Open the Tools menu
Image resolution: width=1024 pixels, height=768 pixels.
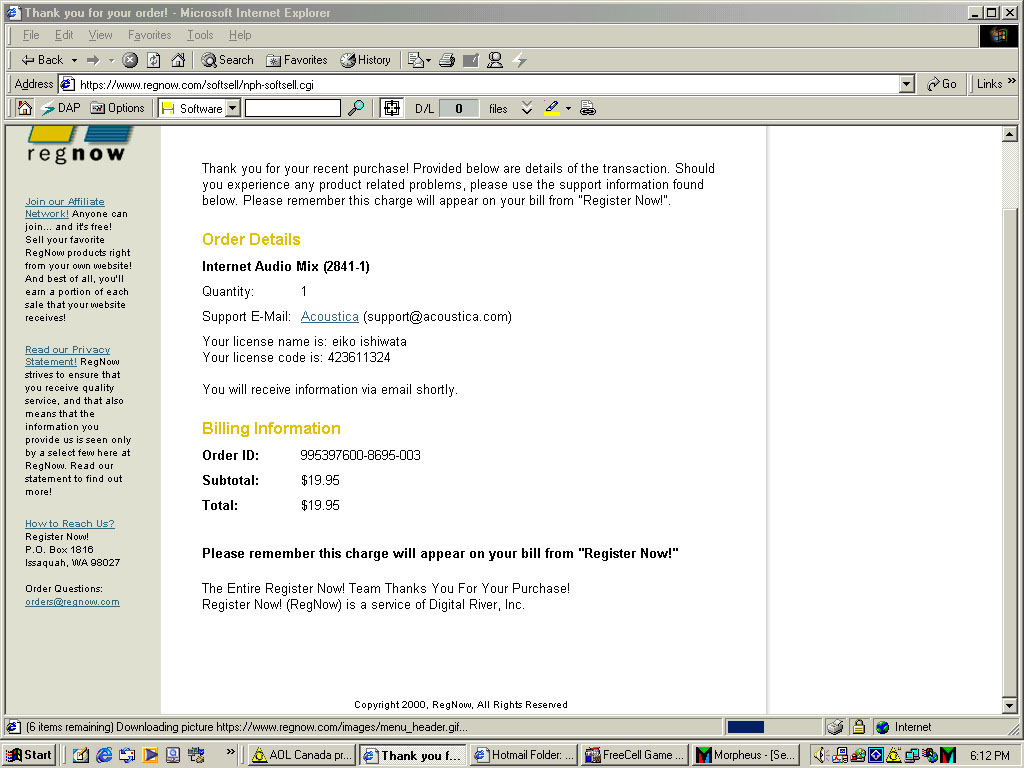coord(200,35)
